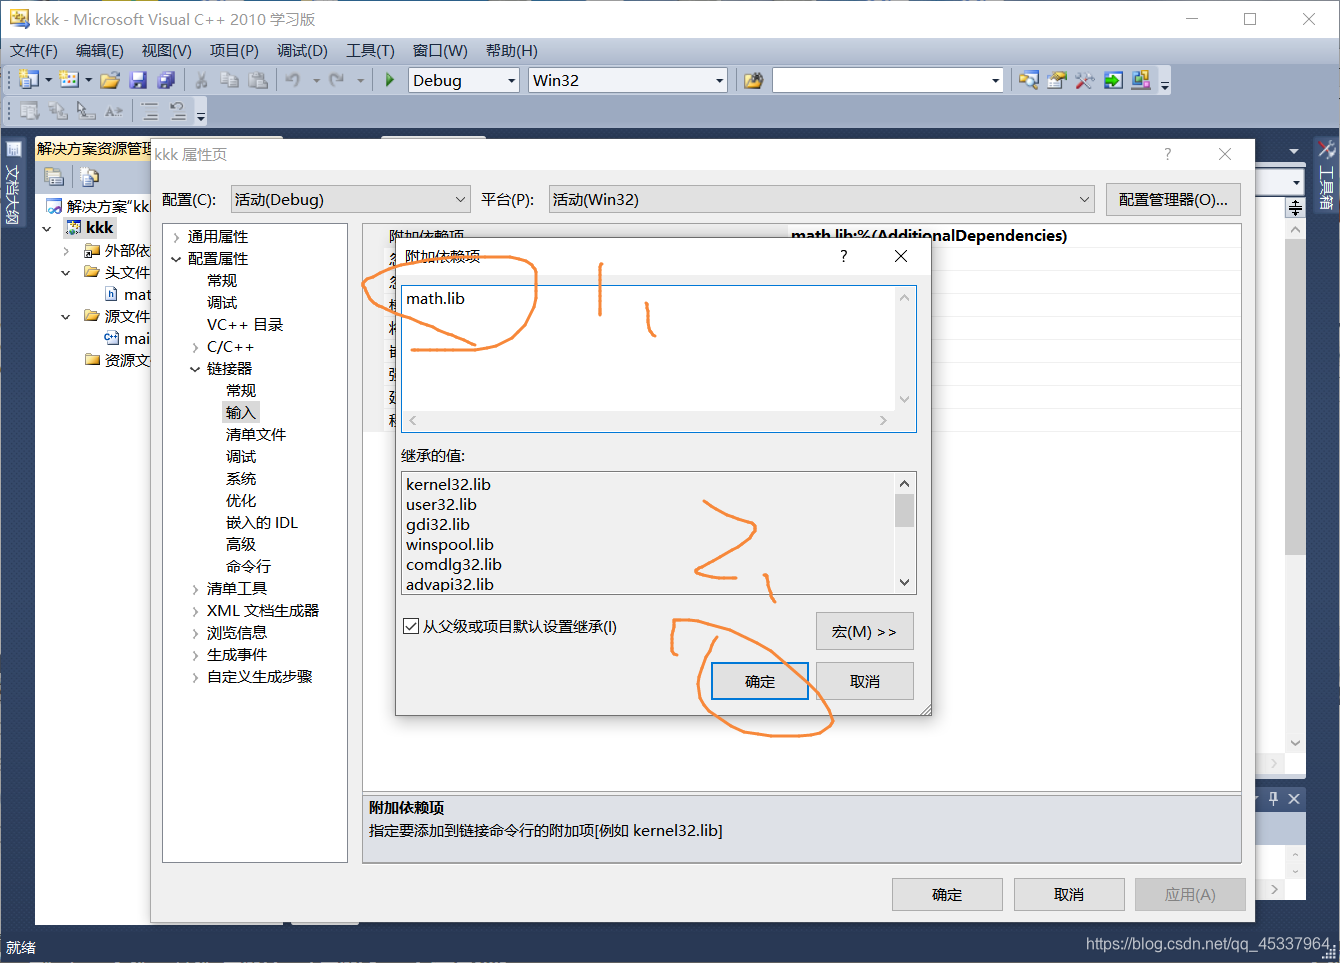Viewport: 1340px width, 963px height.
Task: Select the VC++ 目录 tree item
Action: [x=245, y=324]
